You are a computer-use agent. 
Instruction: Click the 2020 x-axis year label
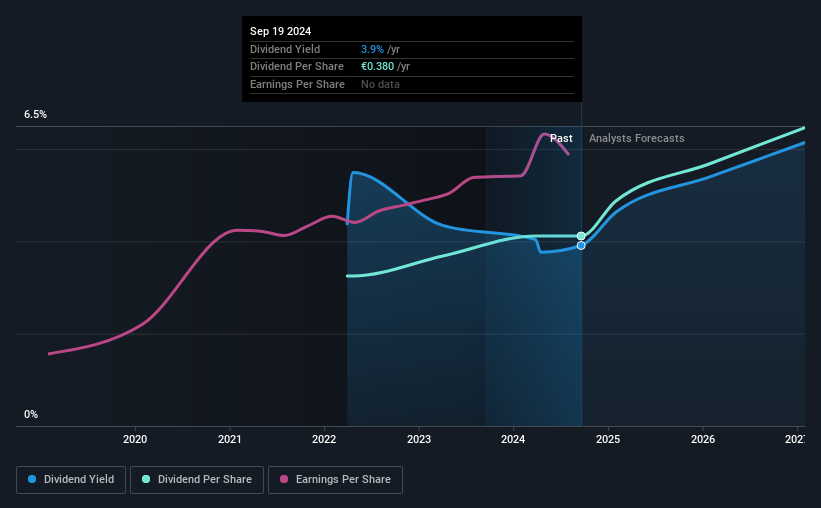click(135, 439)
